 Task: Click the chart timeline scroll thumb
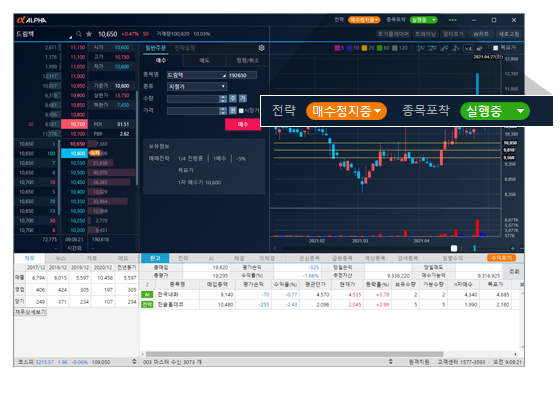pyautogui.click(x=454, y=248)
